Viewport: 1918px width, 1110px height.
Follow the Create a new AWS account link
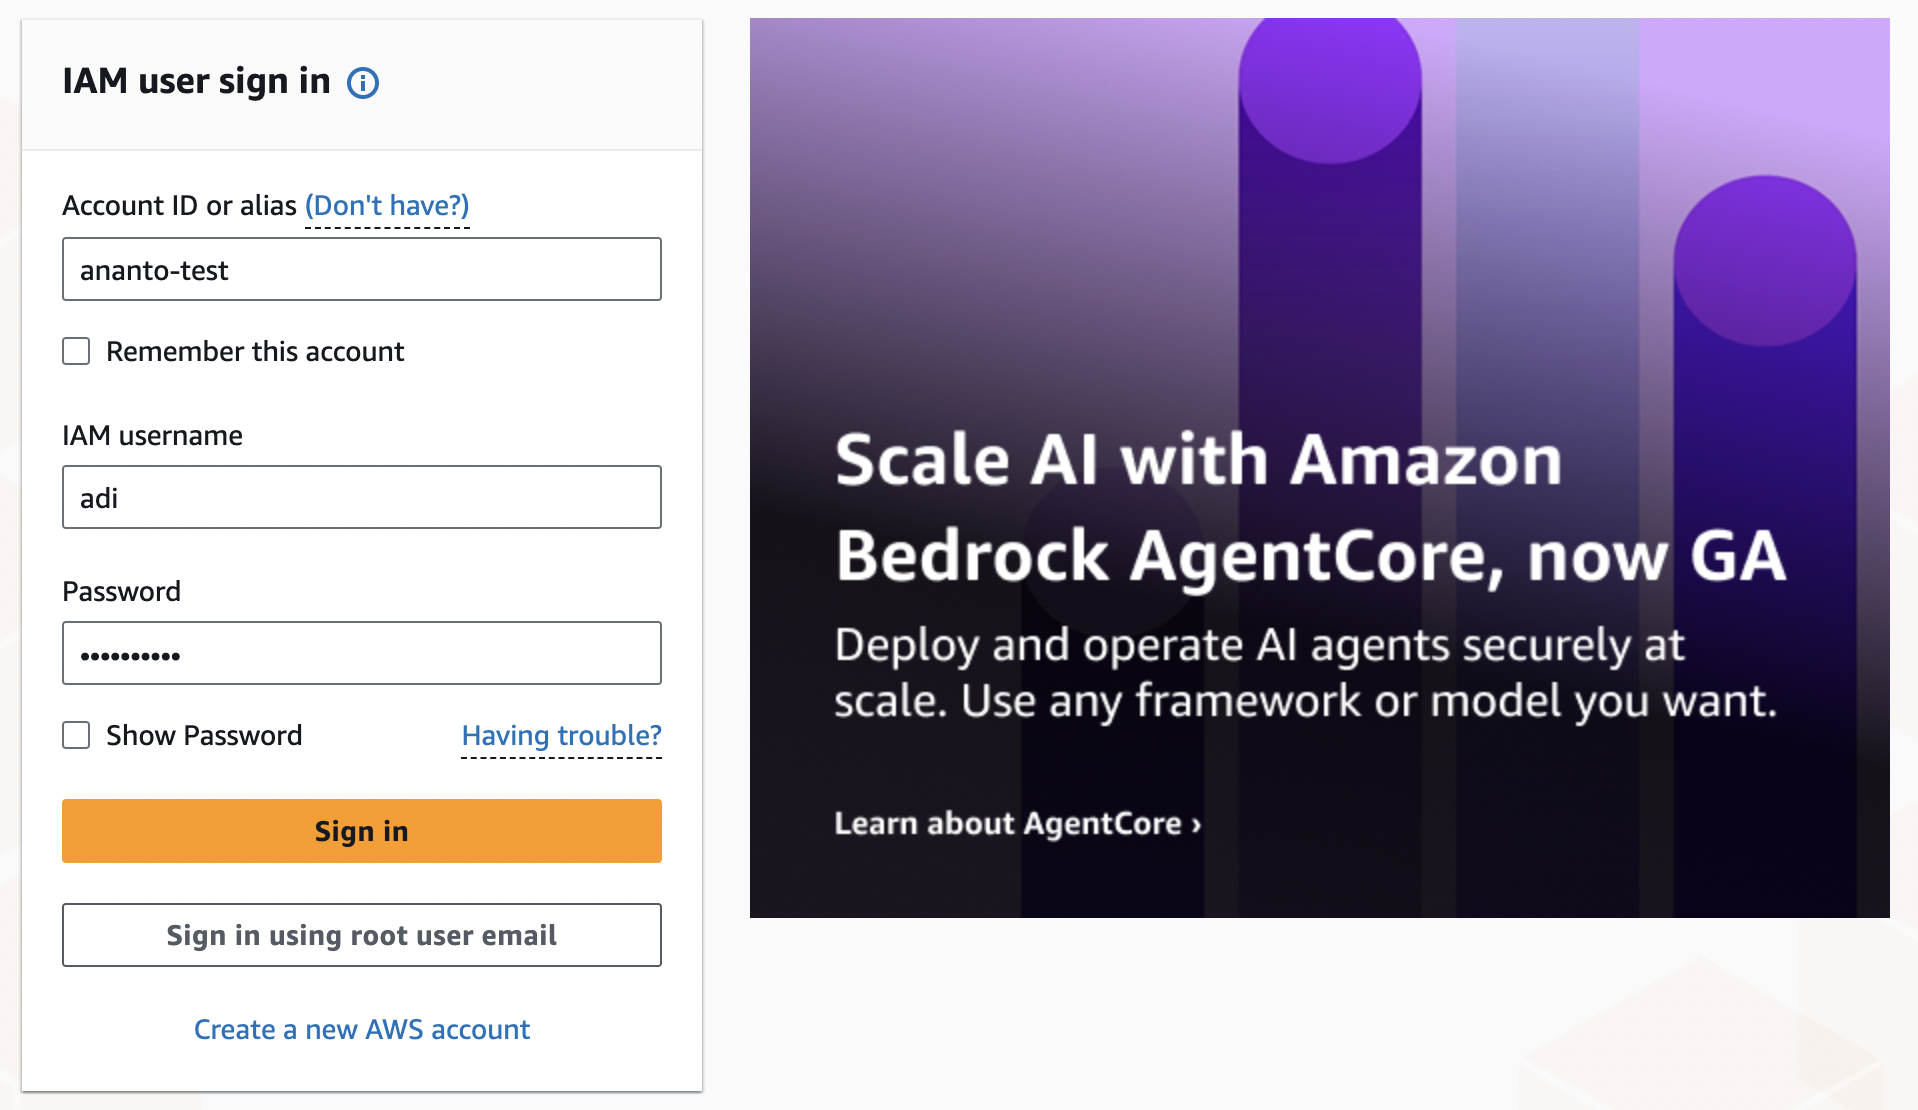(361, 1029)
